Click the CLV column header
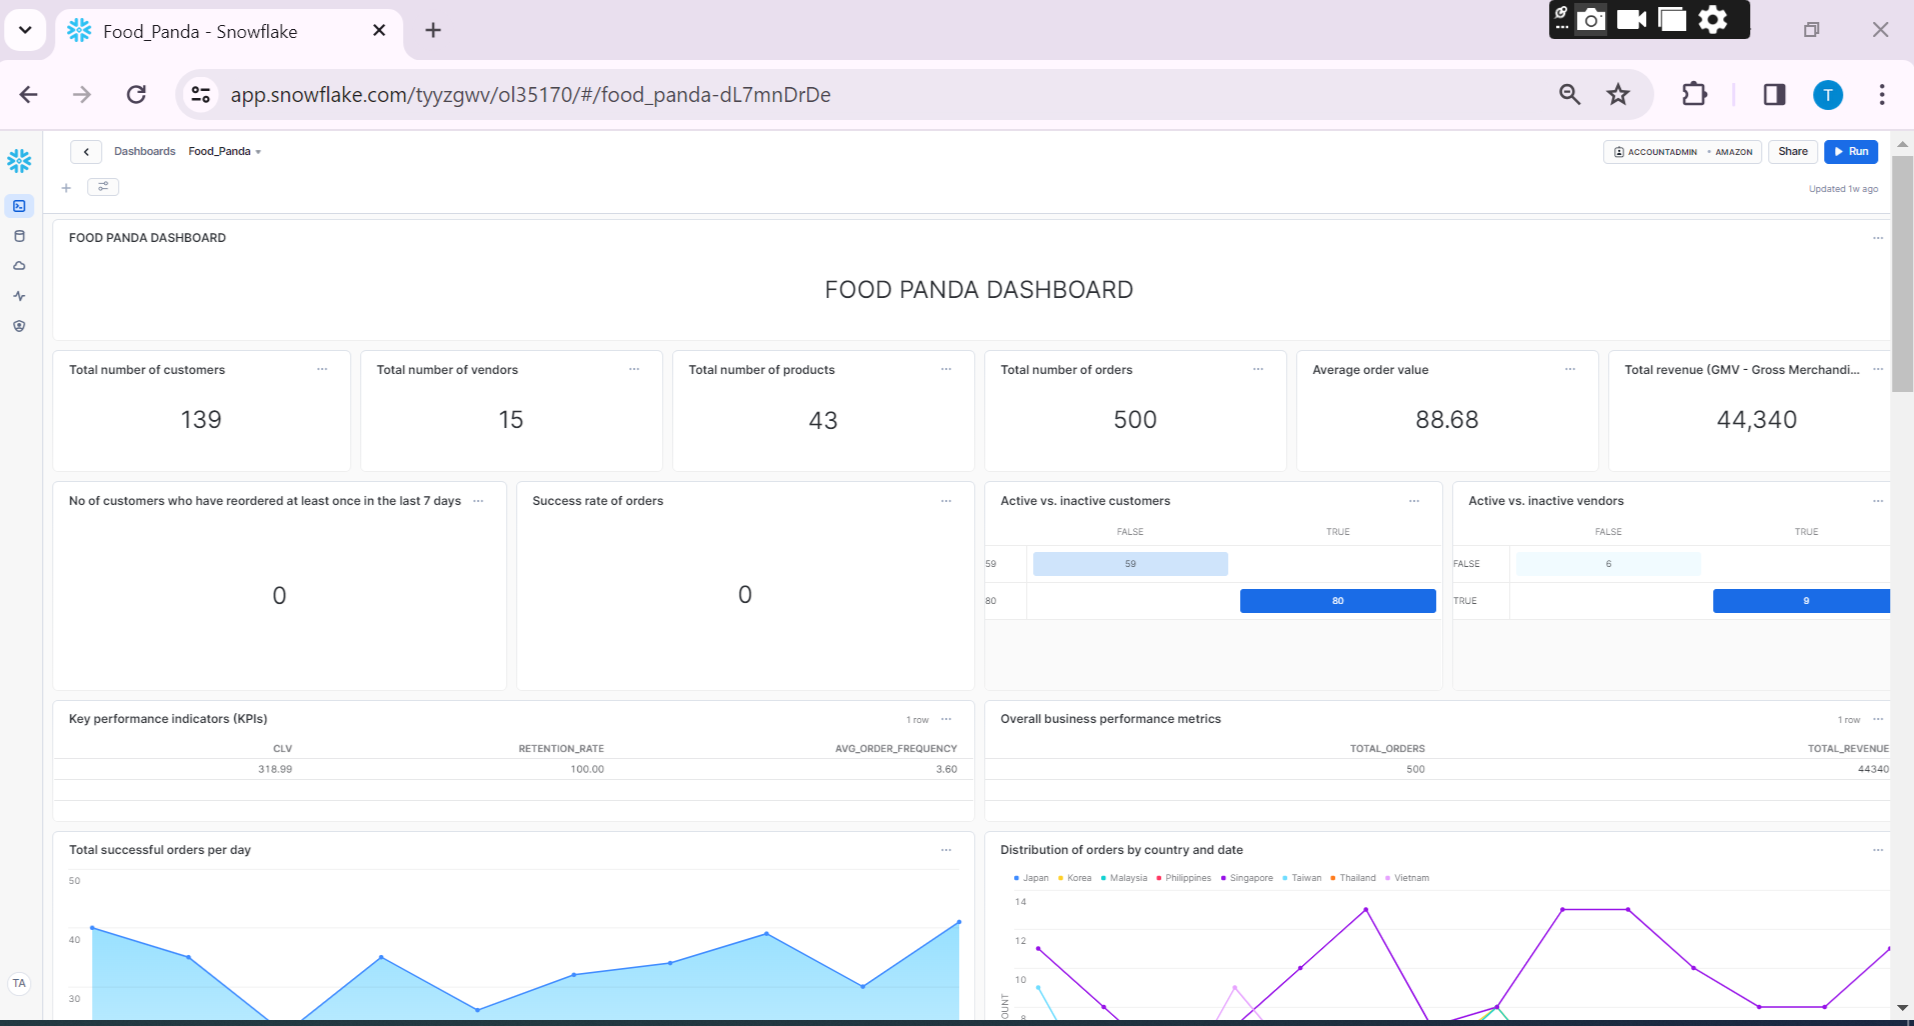Image resolution: width=1914 pixels, height=1026 pixels. click(283, 749)
